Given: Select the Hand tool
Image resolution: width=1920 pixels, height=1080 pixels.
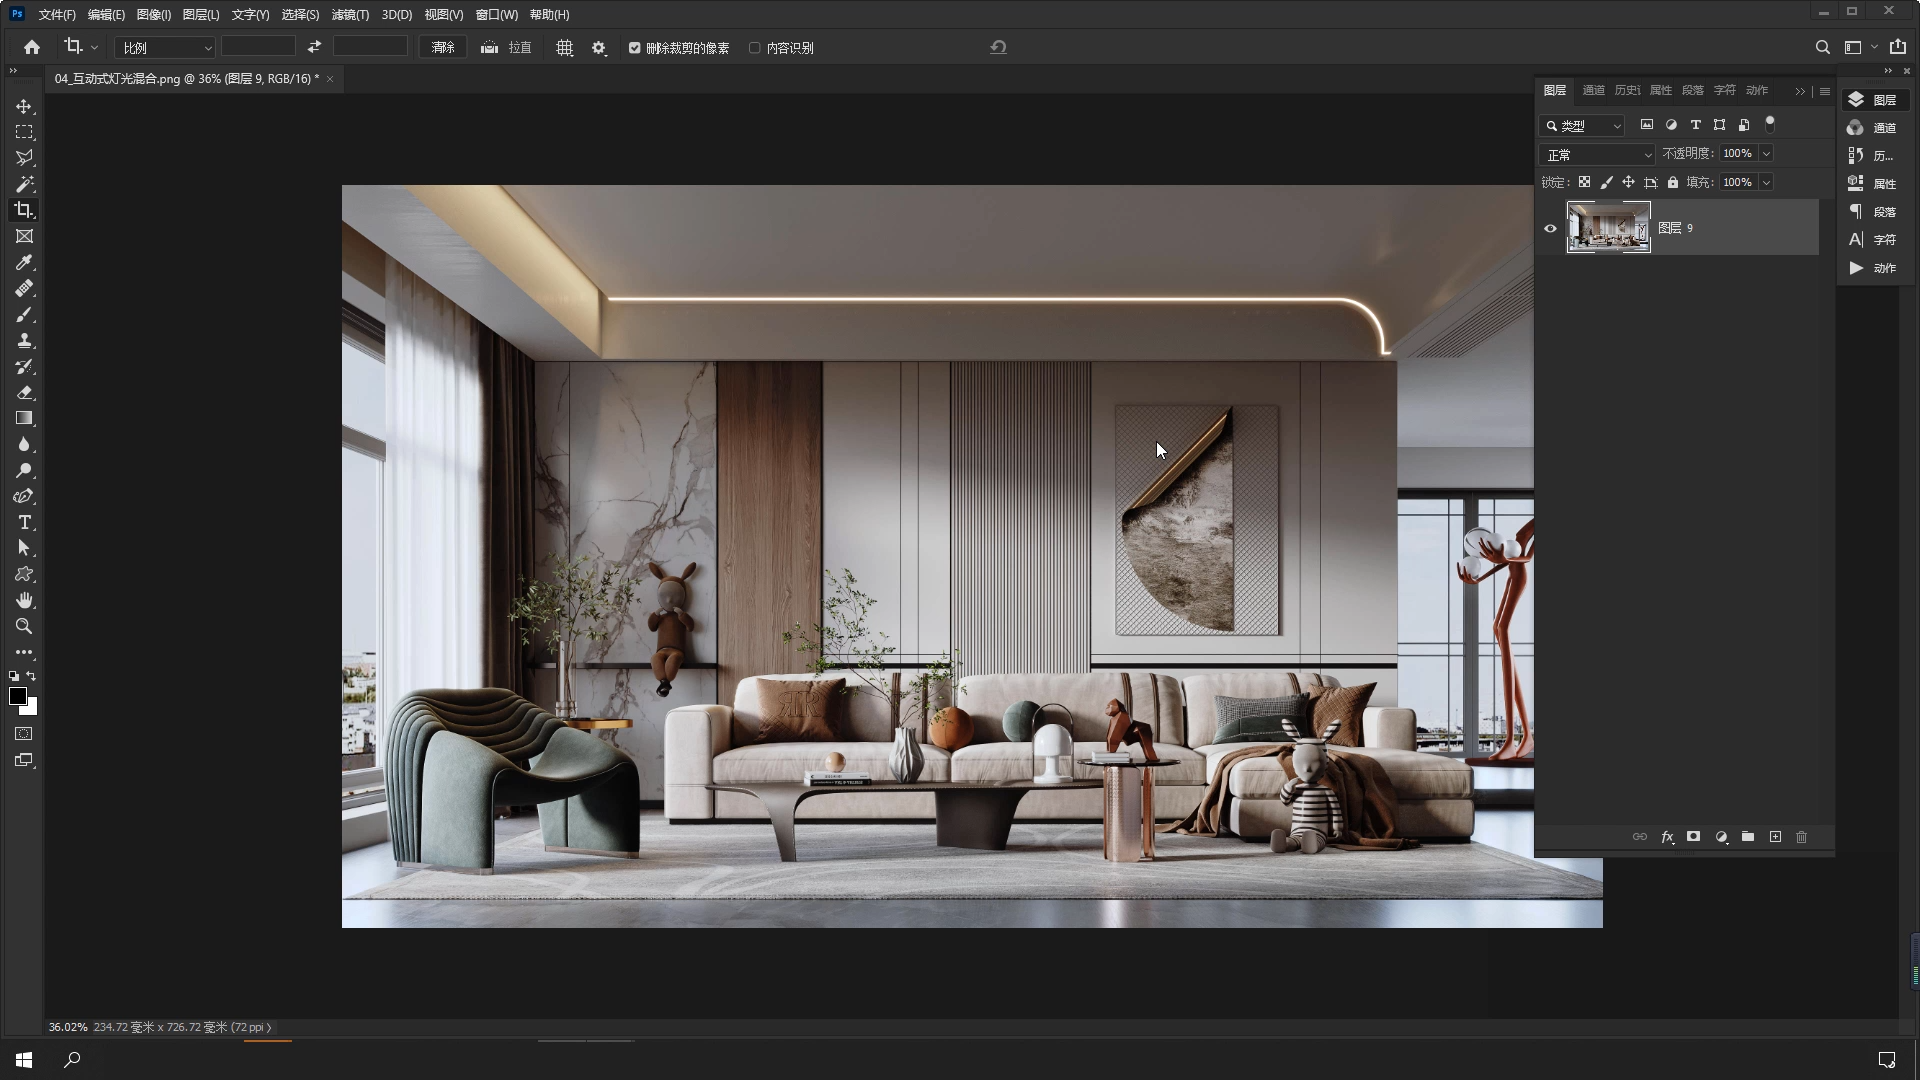Looking at the screenshot, I should [24, 600].
